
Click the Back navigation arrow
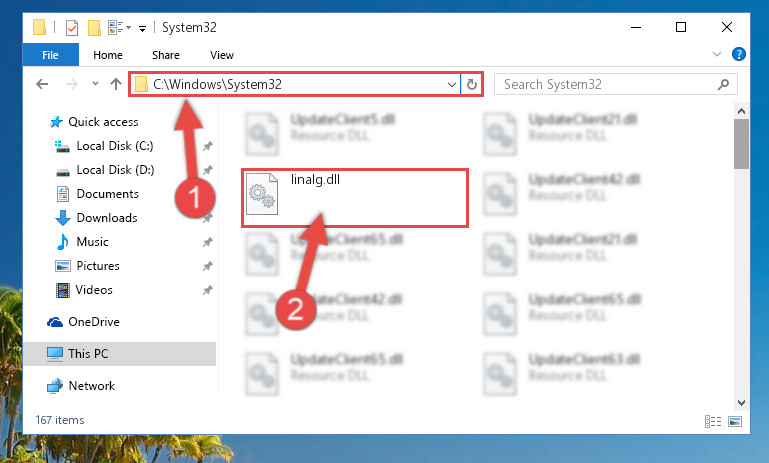(x=42, y=84)
